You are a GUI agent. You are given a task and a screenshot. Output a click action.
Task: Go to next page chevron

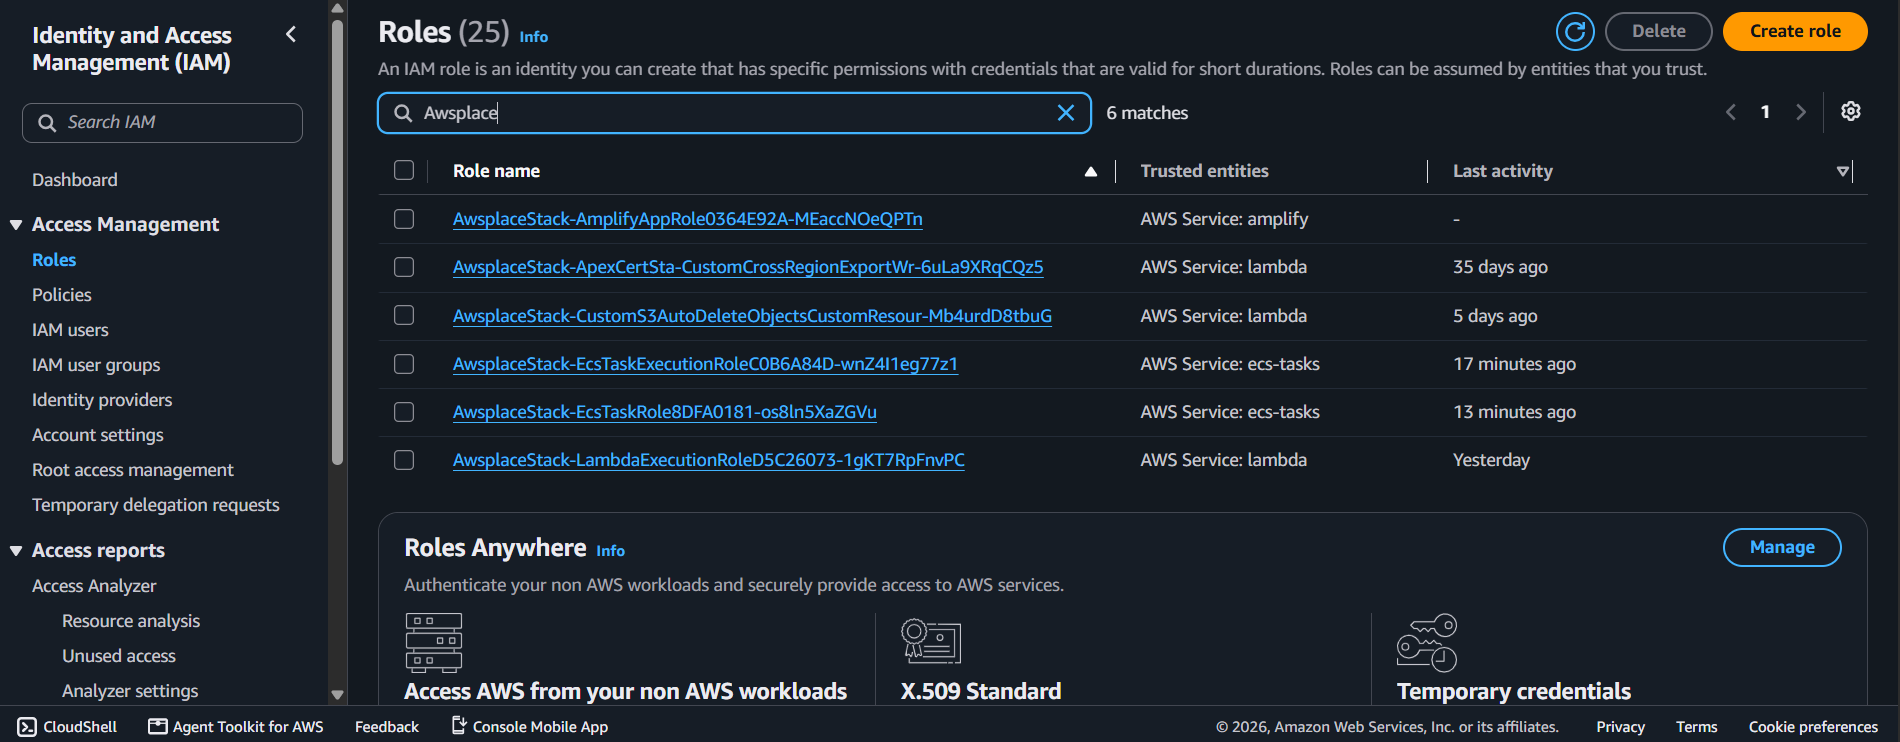pyautogui.click(x=1801, y=112)
